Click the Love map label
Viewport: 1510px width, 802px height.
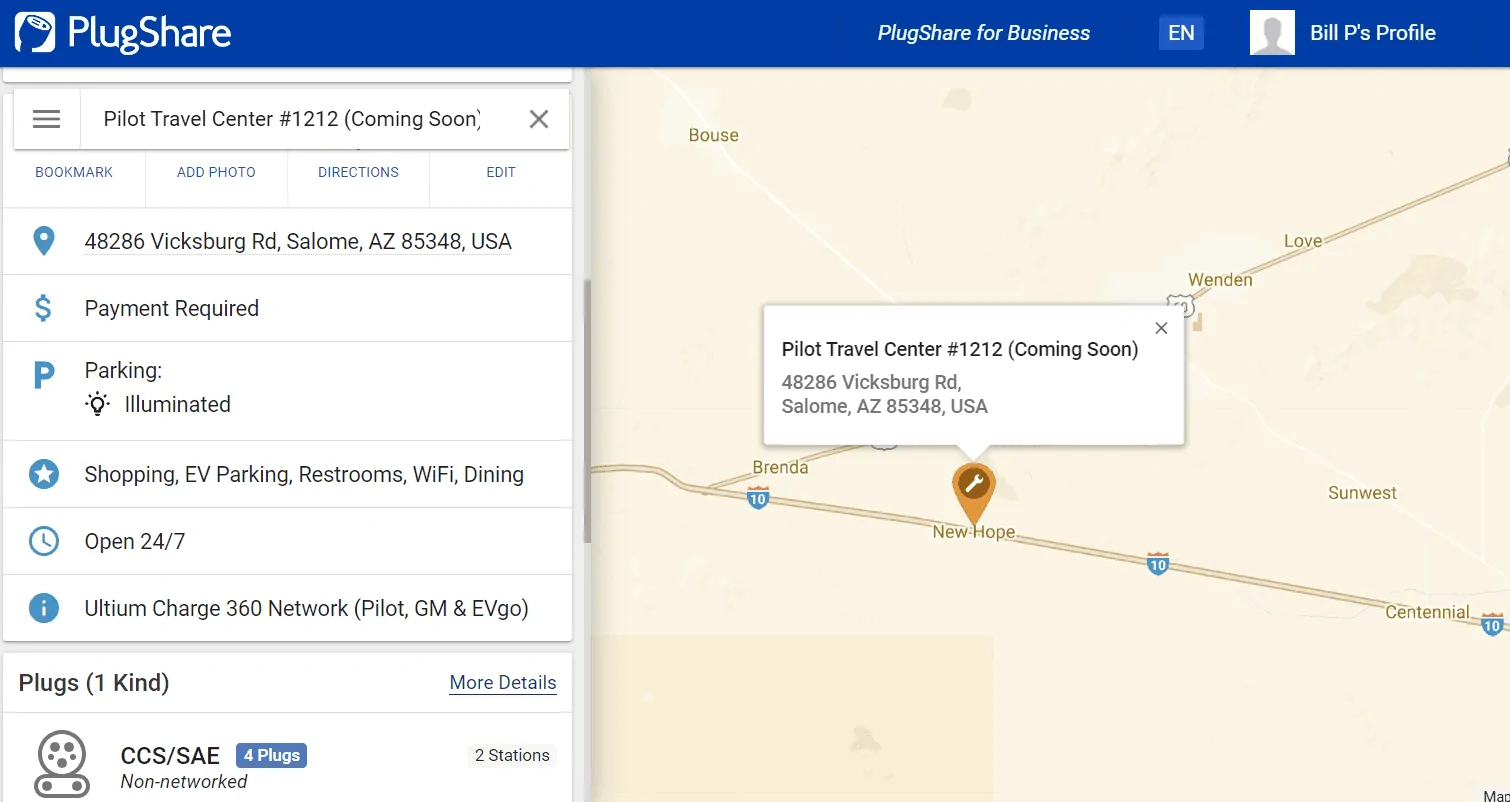click(1303, 241)
